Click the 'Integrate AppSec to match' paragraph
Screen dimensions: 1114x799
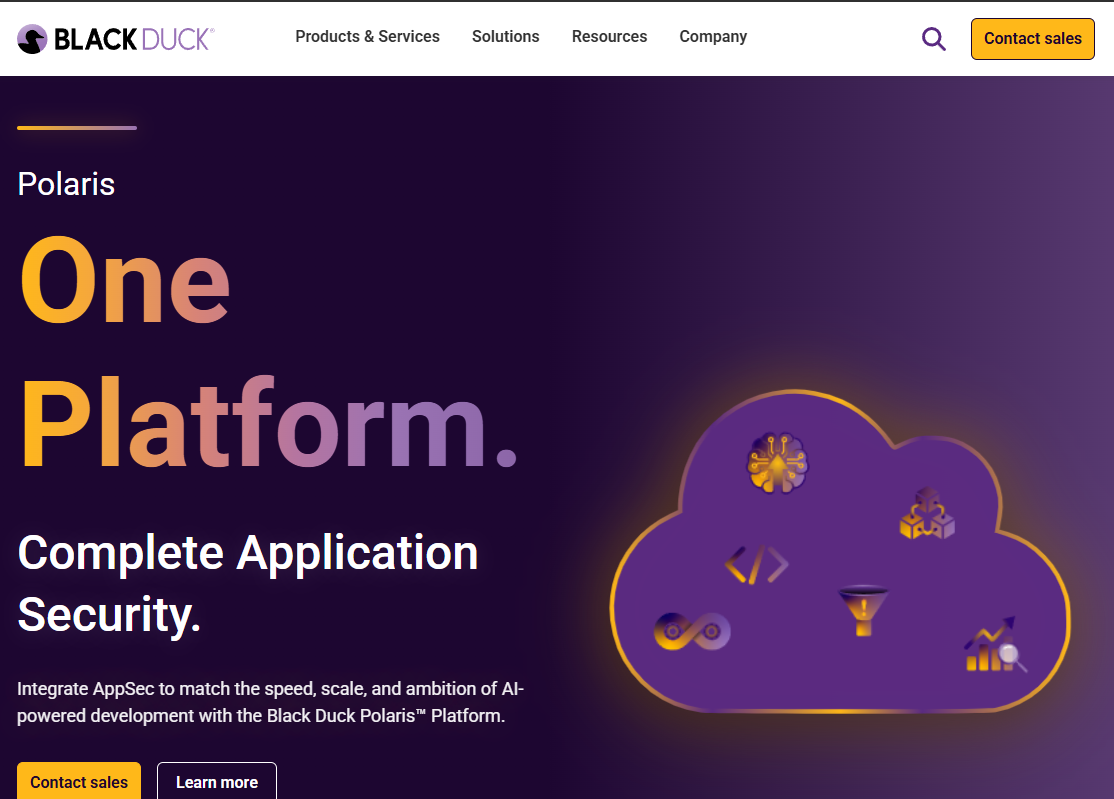(x=271, y=702)
